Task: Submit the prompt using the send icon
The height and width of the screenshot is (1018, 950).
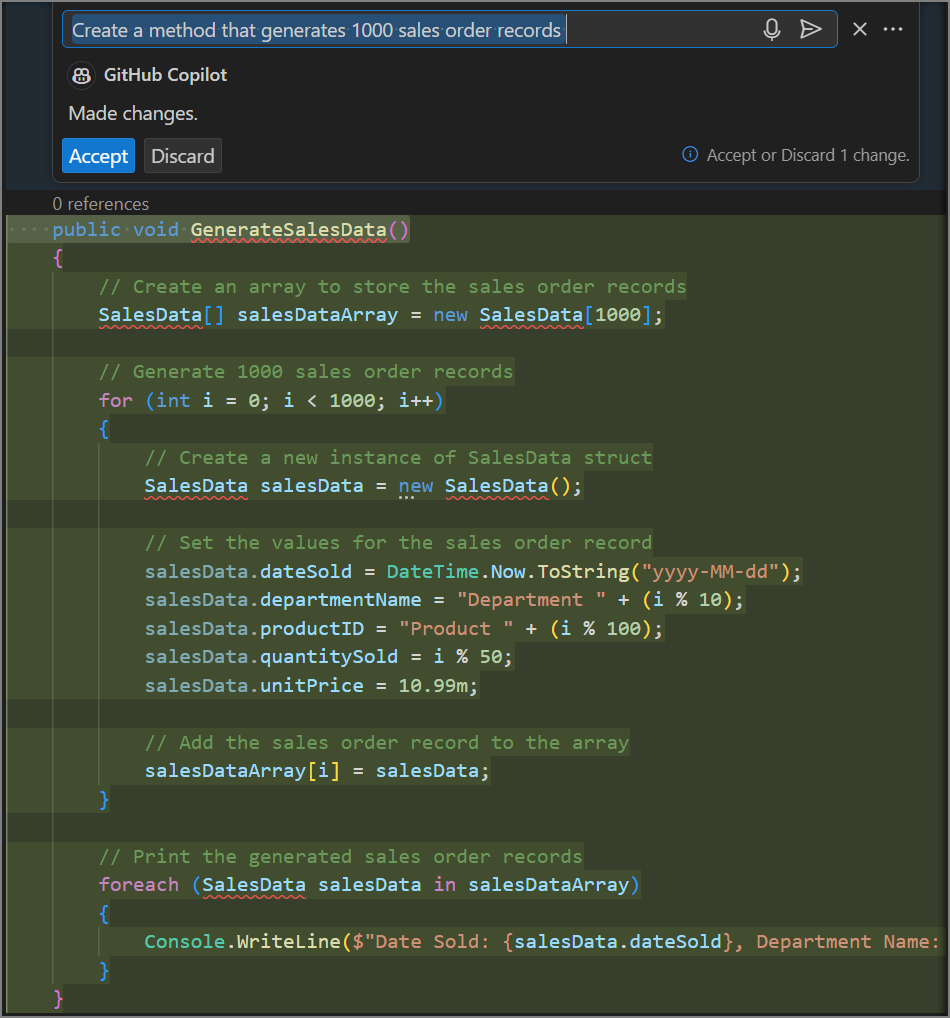Action: pos(812,29)
